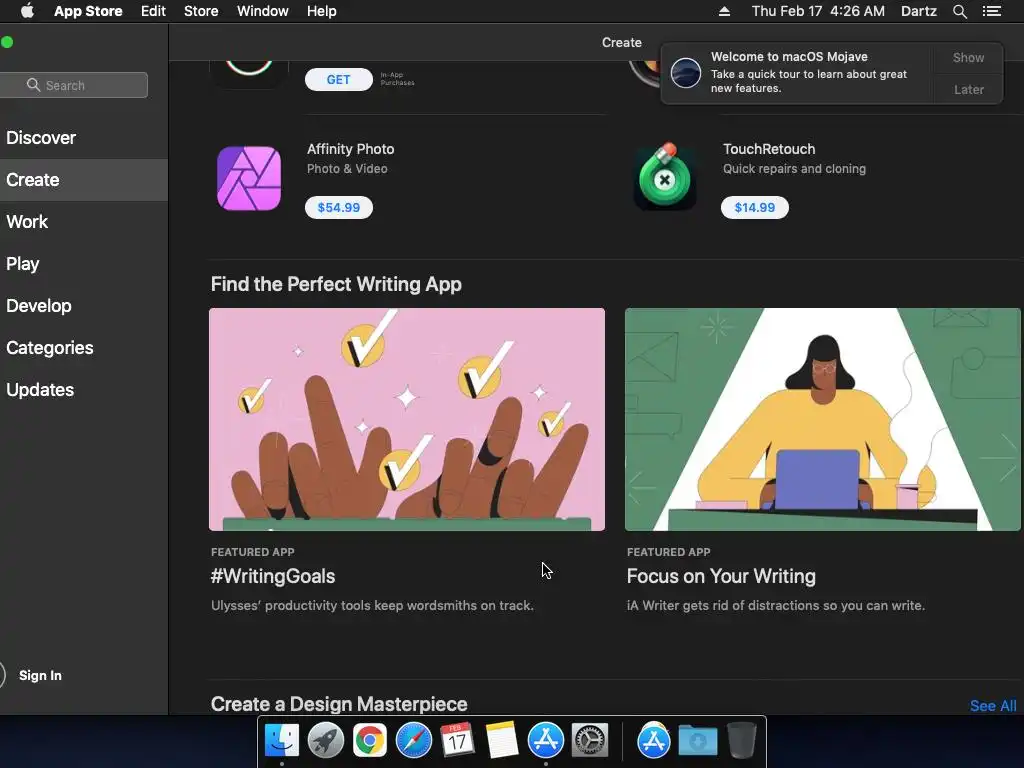Open the Store menu
The width and height of the screenshot is (1024, 768).
tap(200, 11)
